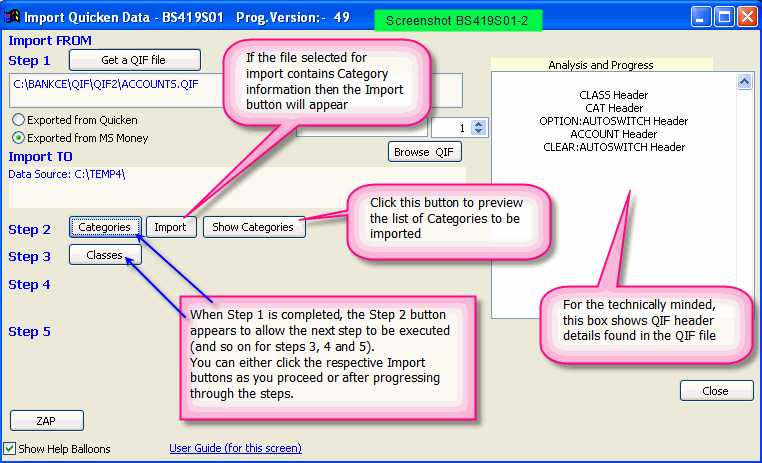Click the Classes button in Step 3
This screenshot has width=762, height=463.
(105, 255)
